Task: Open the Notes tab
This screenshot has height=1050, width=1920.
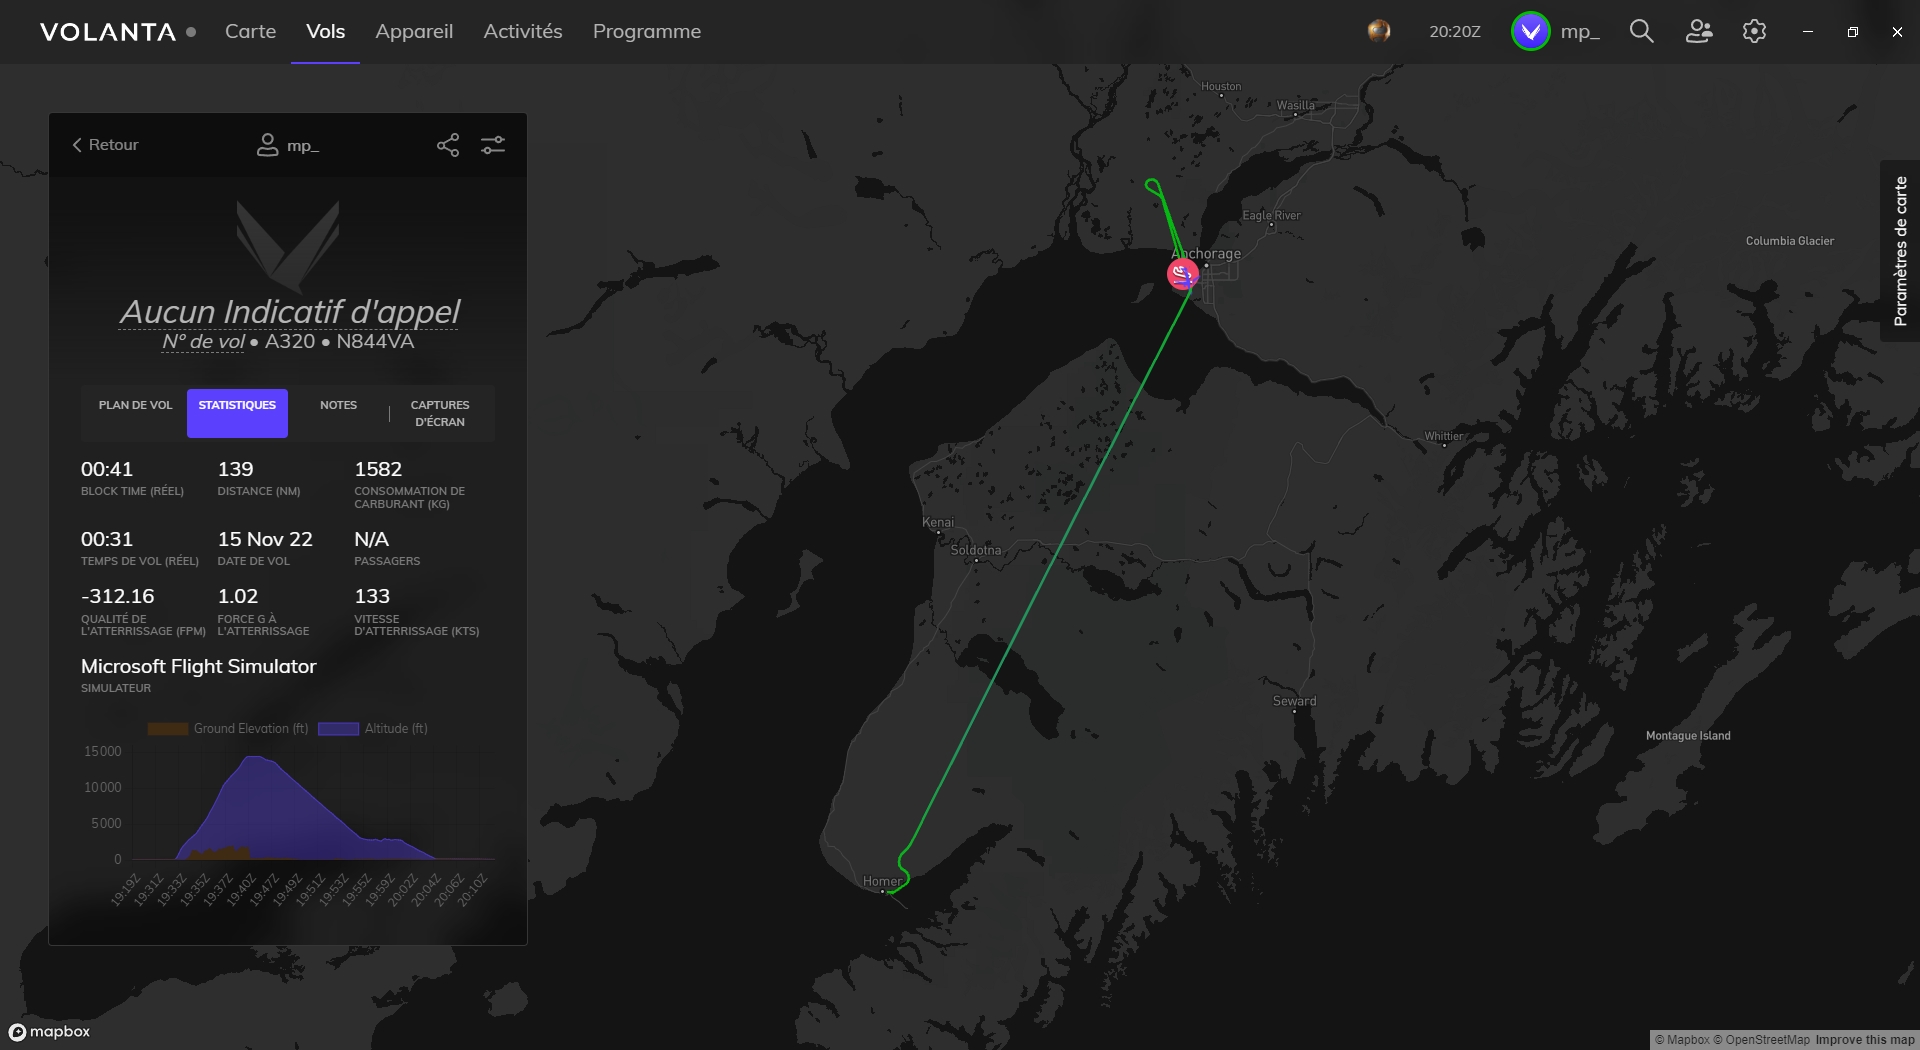Action: (x=338, y=406)
